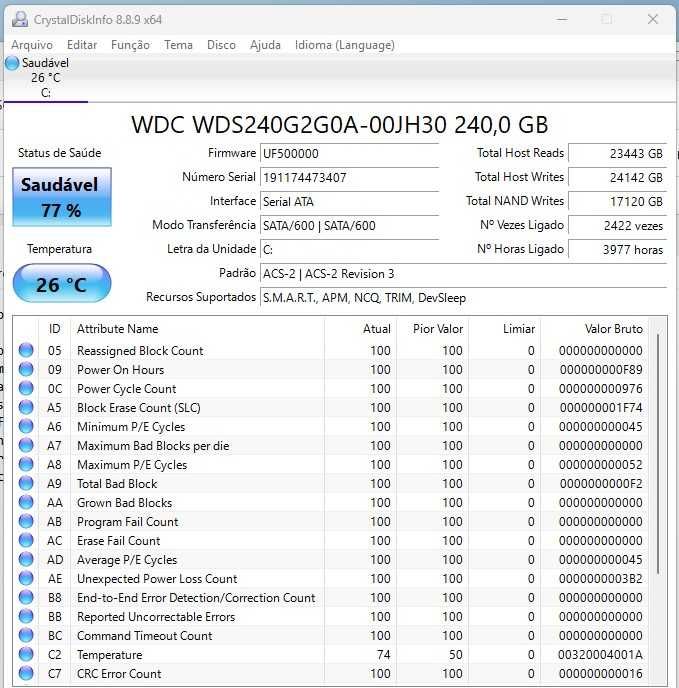Click Atual value 74 in Temperature row
The image size is (679, 688).
384,655
